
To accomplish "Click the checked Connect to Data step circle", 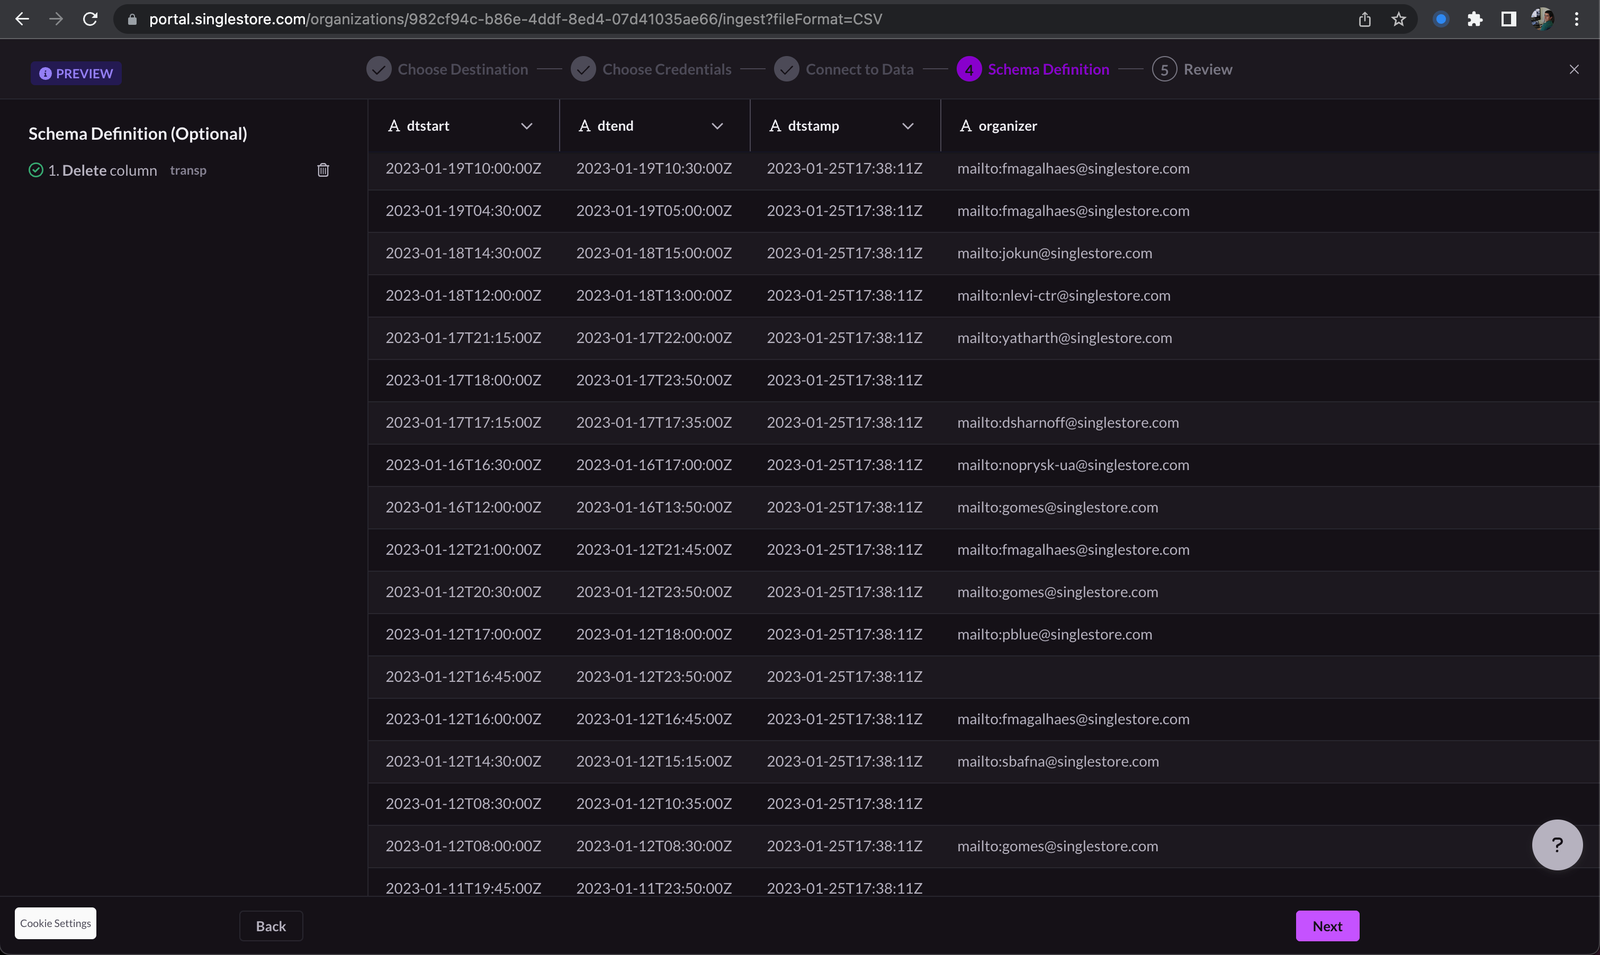I will pyautogui.click(x=785, y=69).
